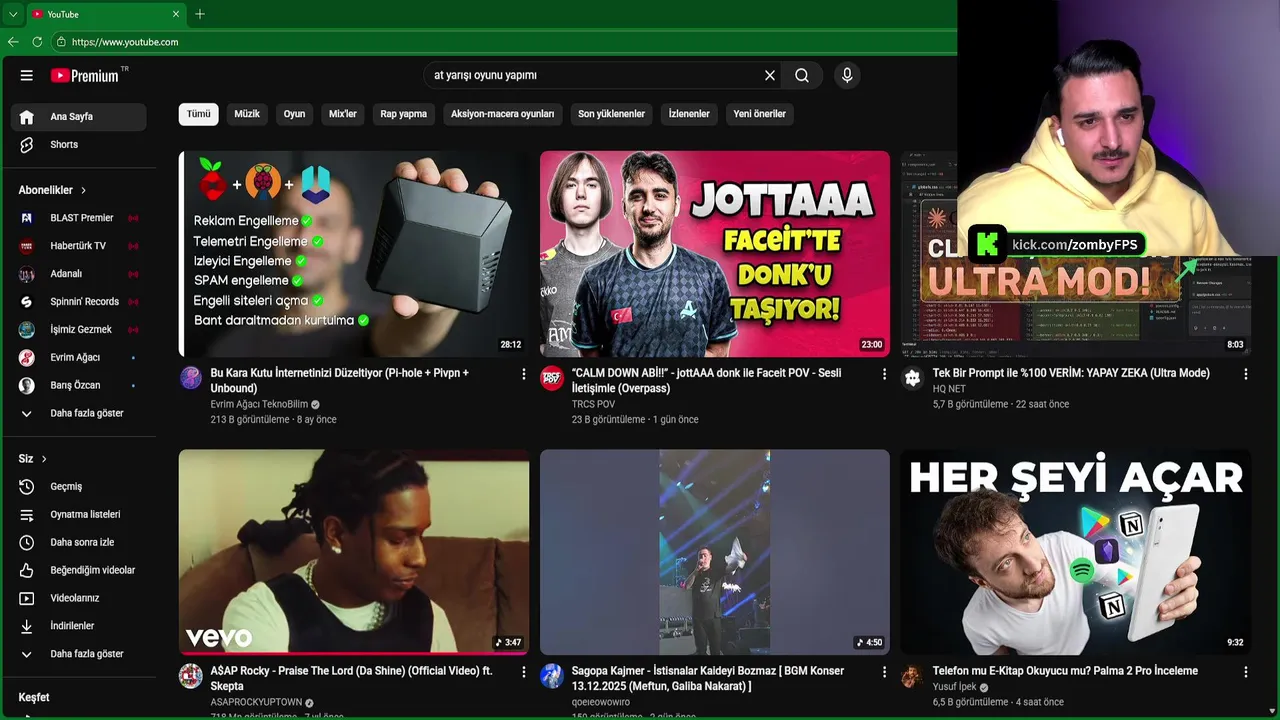The height and width of the screenshot is (720, 1280).
Task: Start voice search with microphone icon
Action: [x=847, y=75]
